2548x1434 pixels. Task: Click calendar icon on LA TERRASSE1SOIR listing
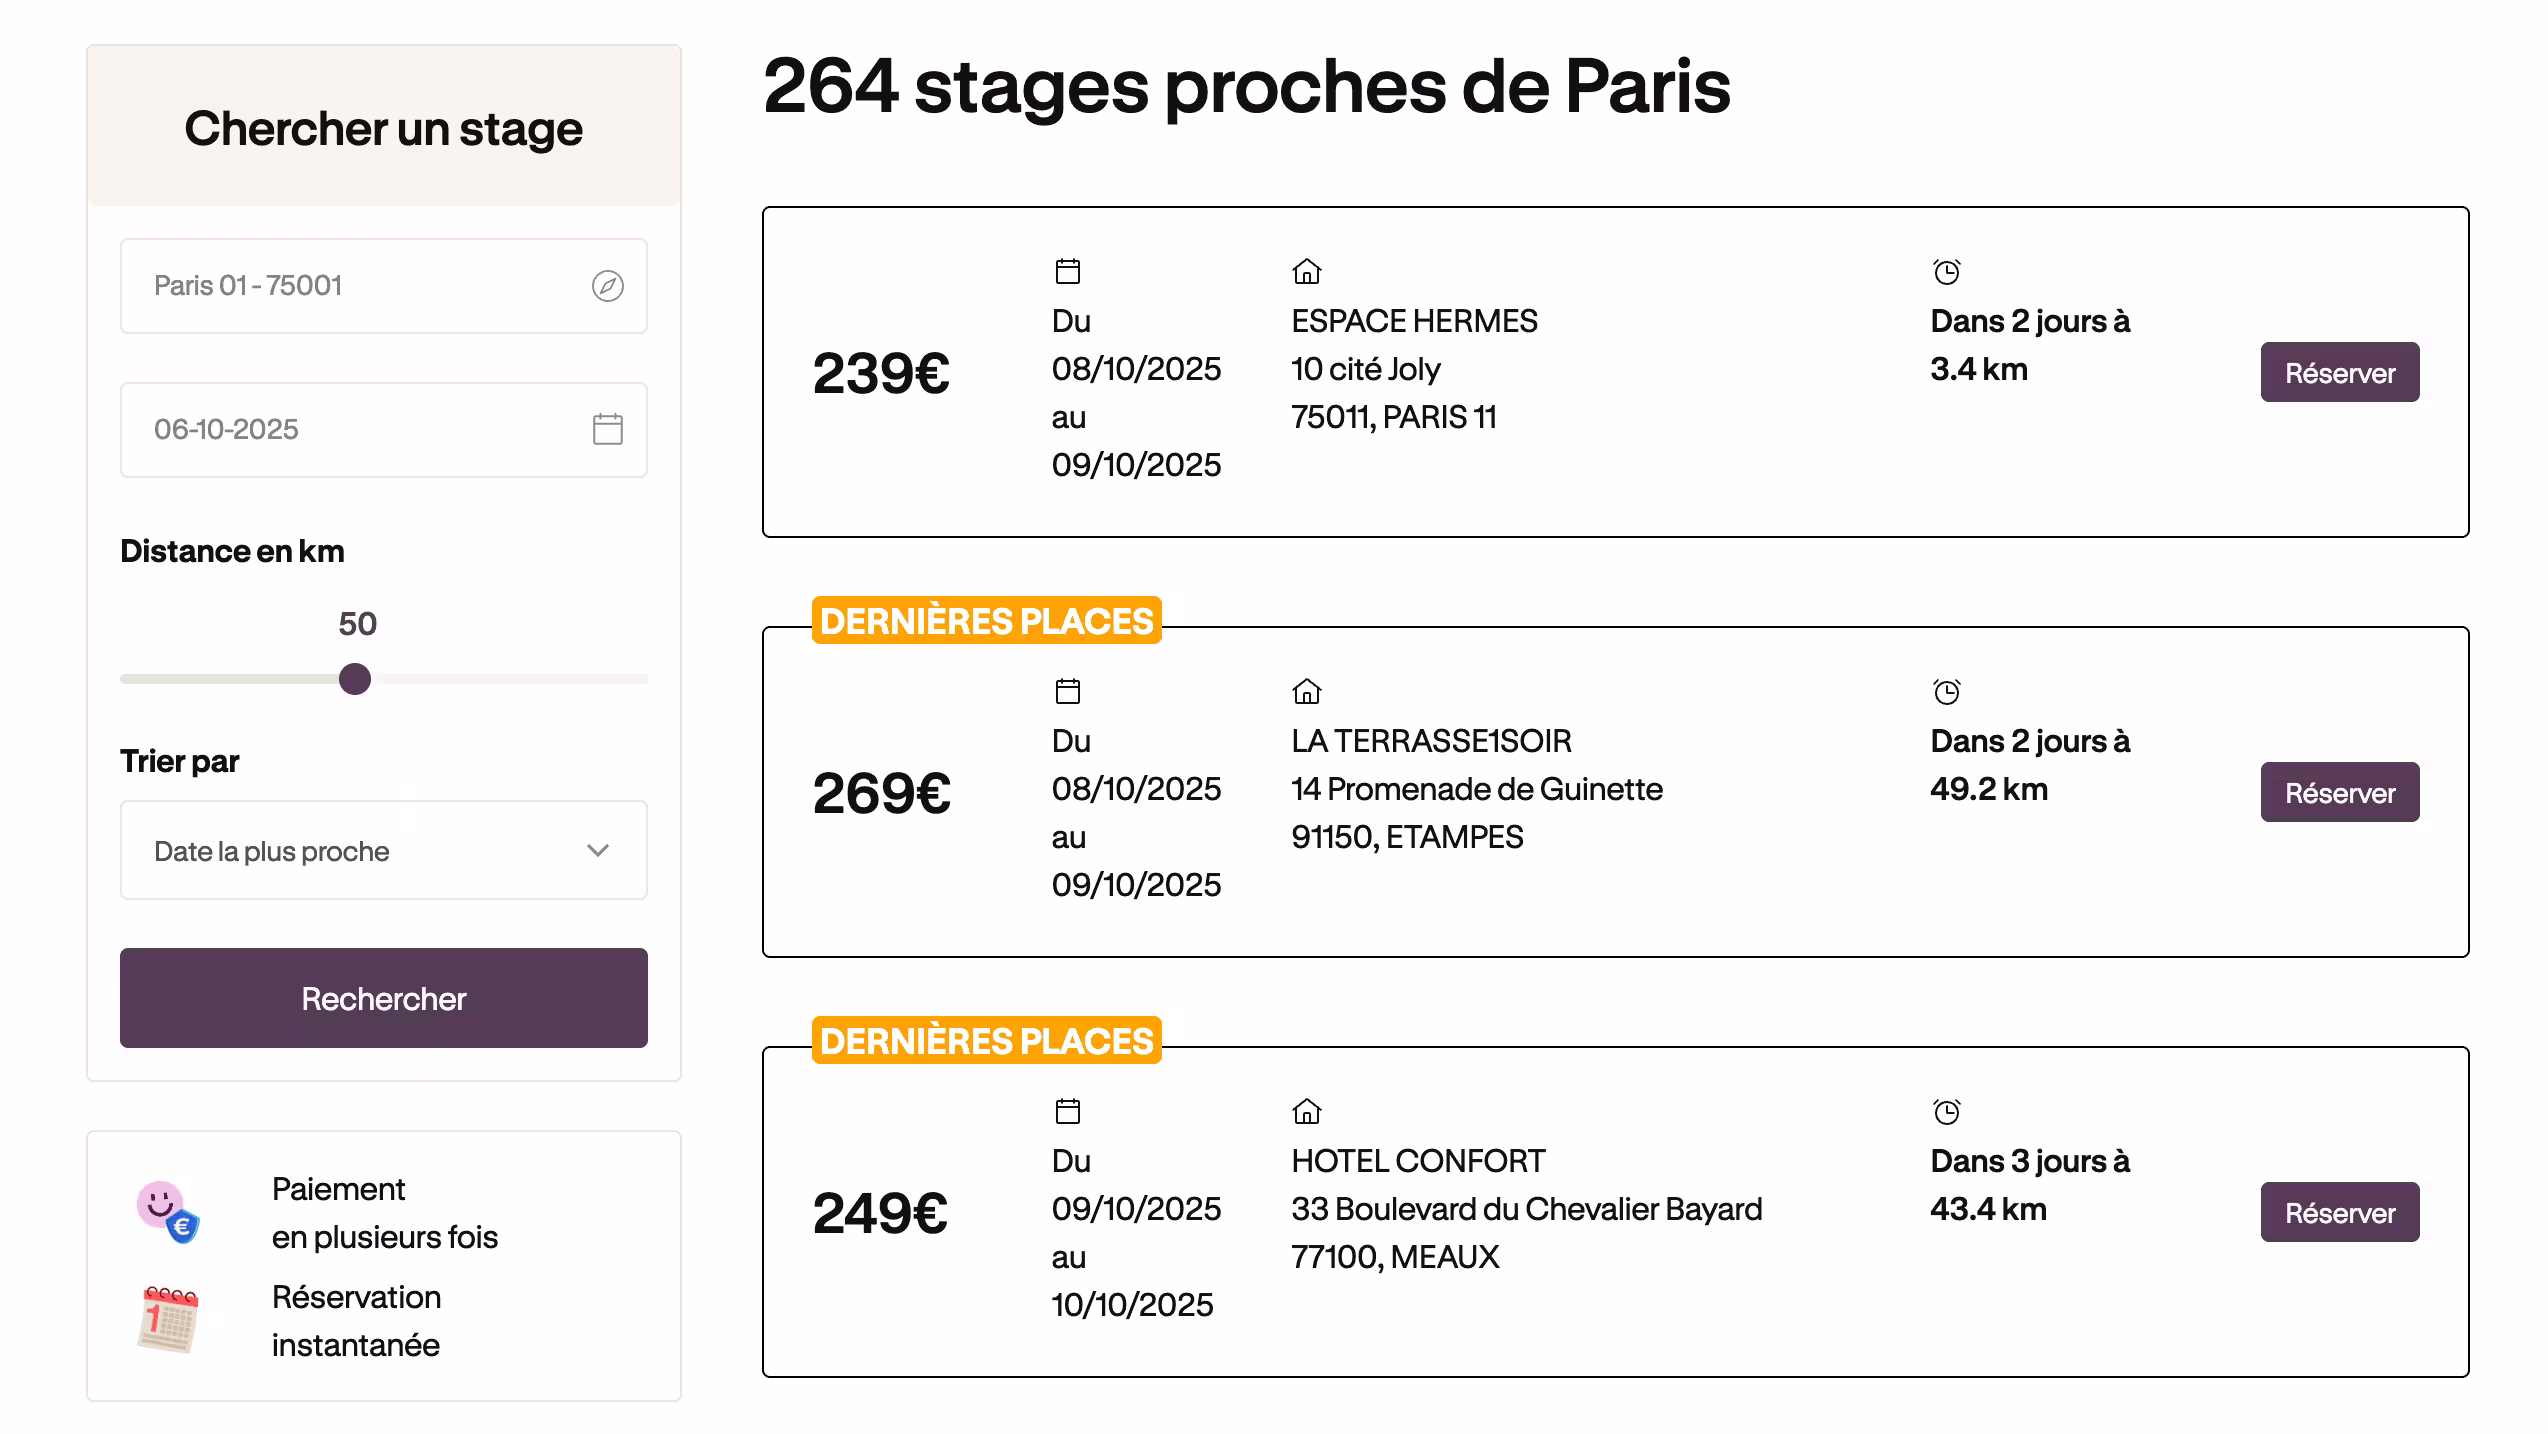click(1068, 691)
